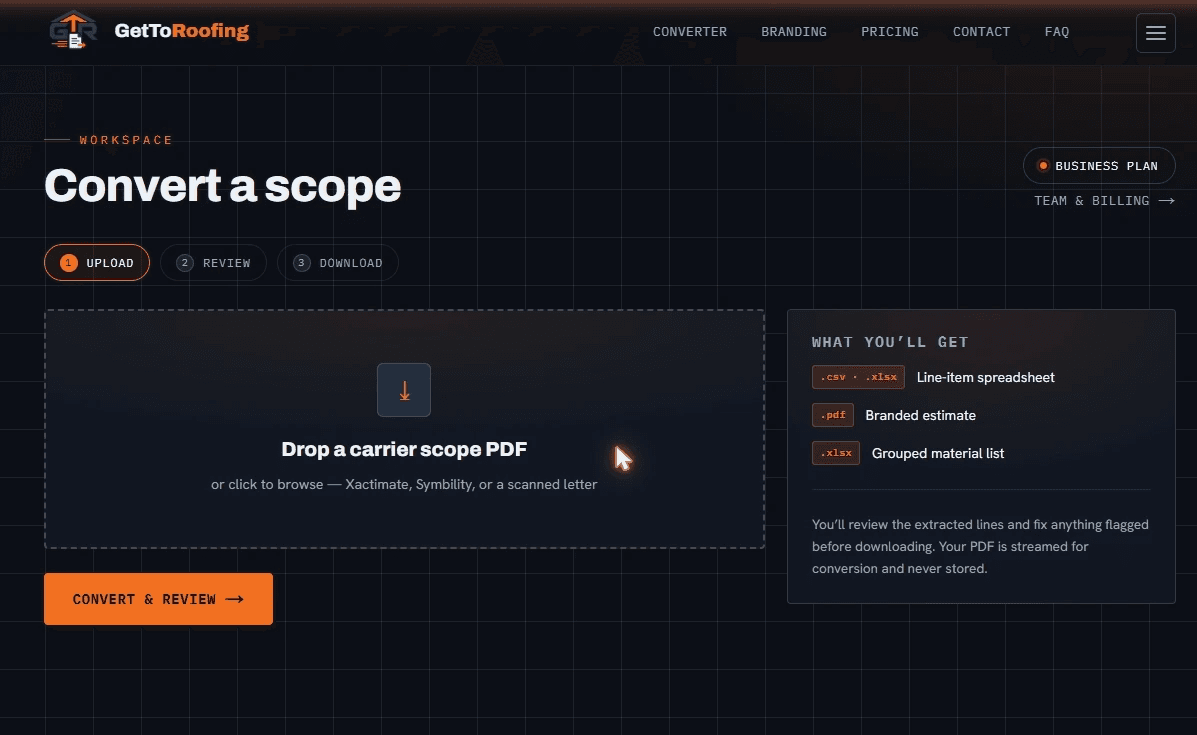Click the step 1 number circle
The height and width of the screenshot is (735, 1197).
(x=69, y=263)
